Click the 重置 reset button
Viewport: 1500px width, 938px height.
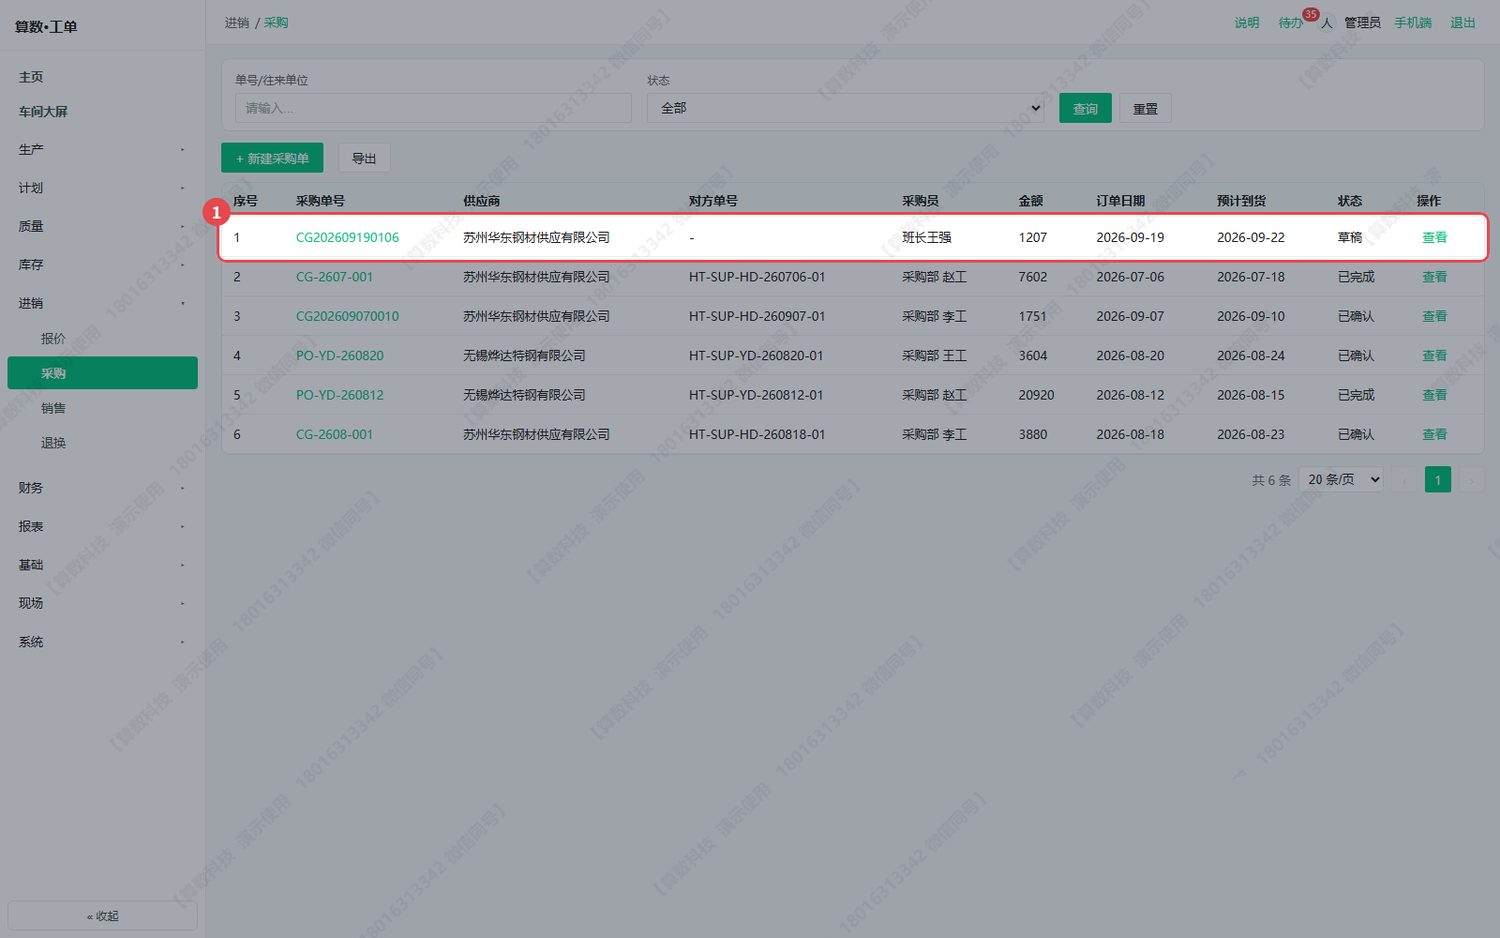(x=1145, y=108)
